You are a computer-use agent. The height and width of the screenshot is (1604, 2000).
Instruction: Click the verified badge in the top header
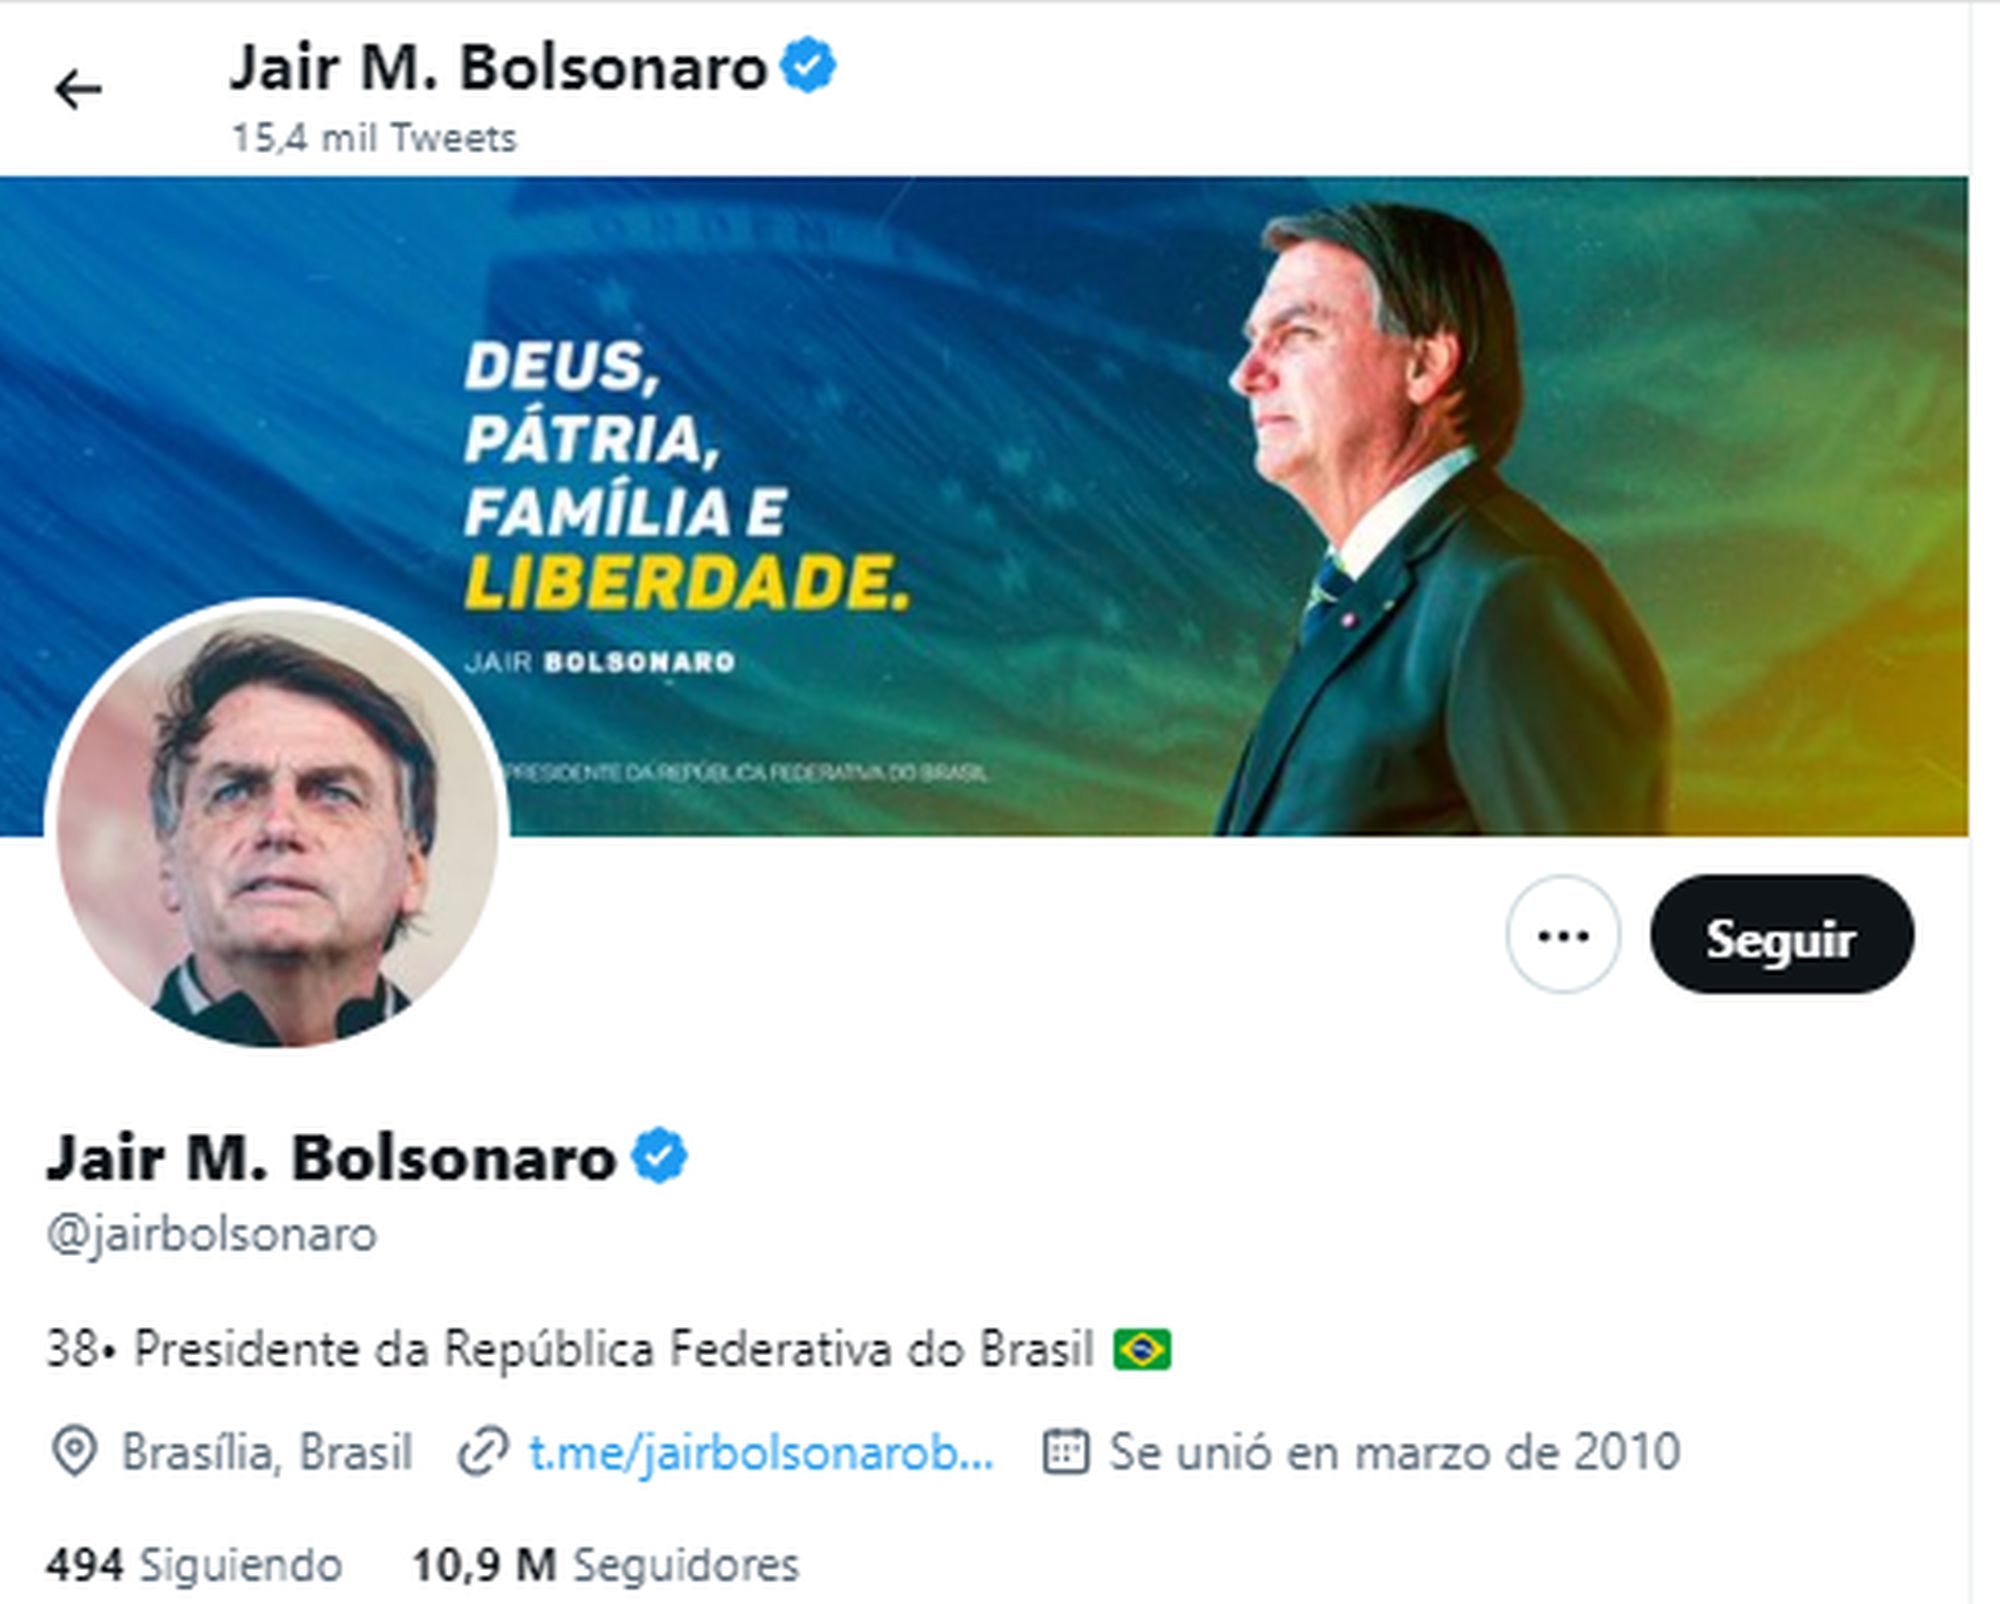pyautogui.click(x=808, y=65)
